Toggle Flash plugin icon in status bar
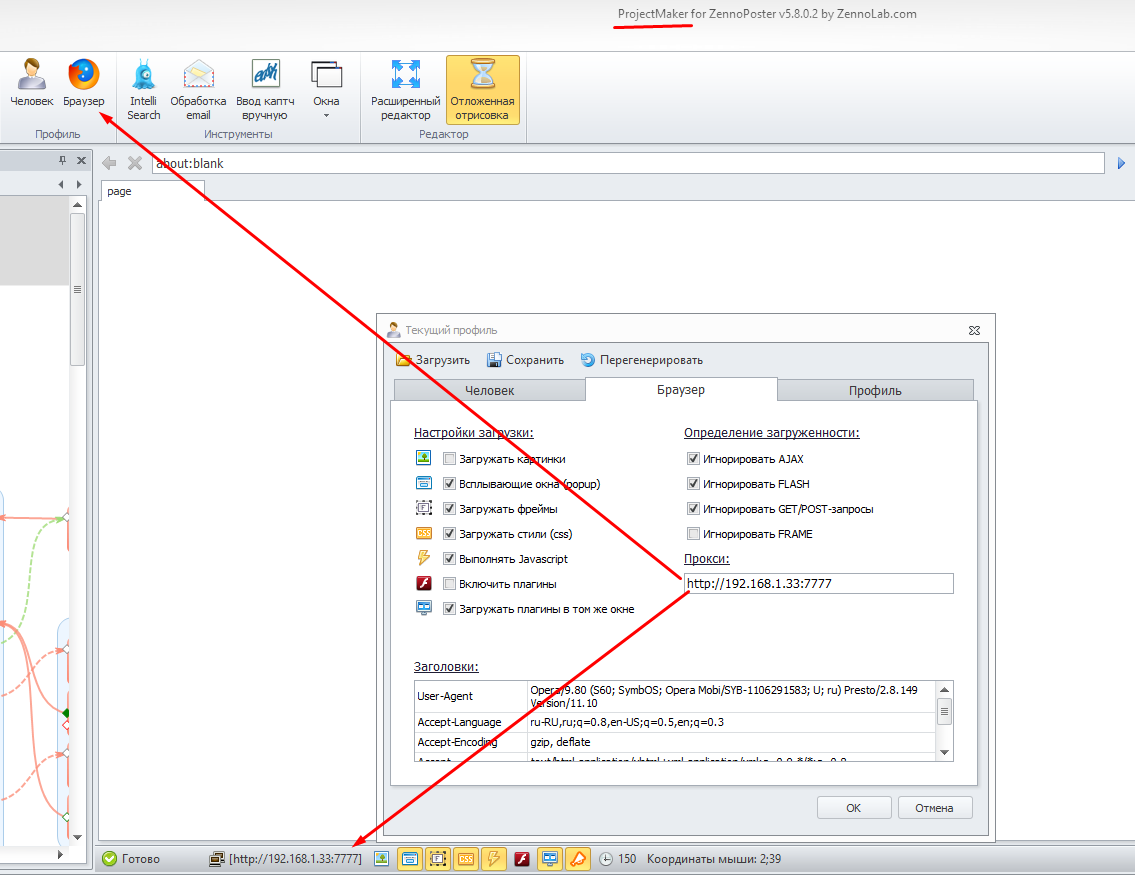 522,859
